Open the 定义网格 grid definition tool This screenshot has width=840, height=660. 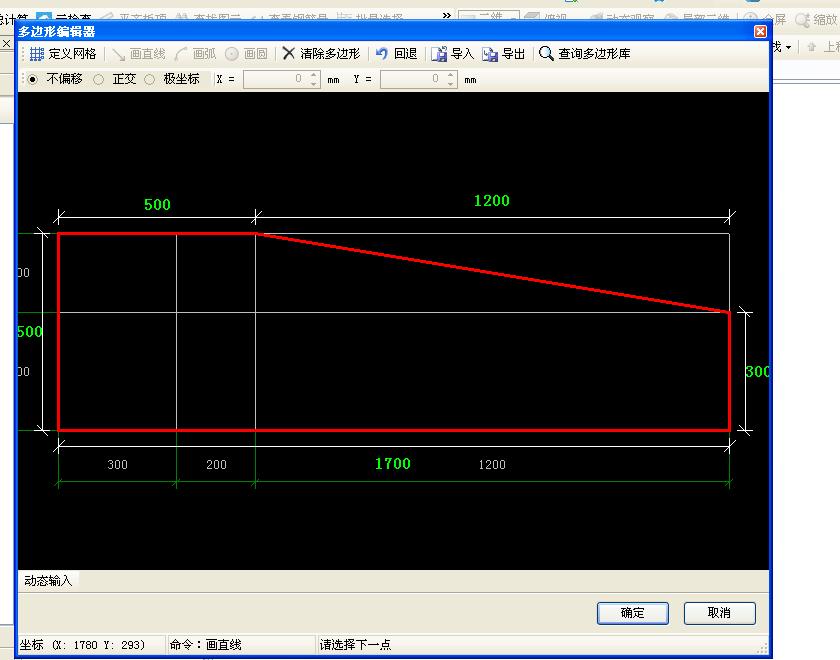click(63, 54)
